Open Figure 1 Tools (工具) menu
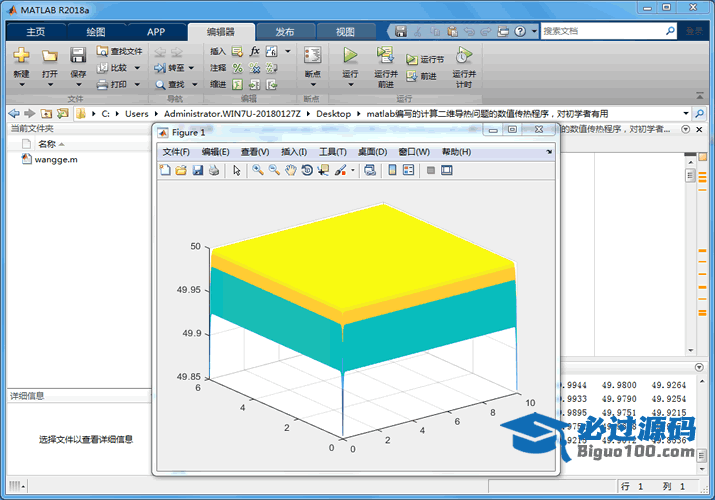This screenshot has height=500, width=715. point(332,152)
